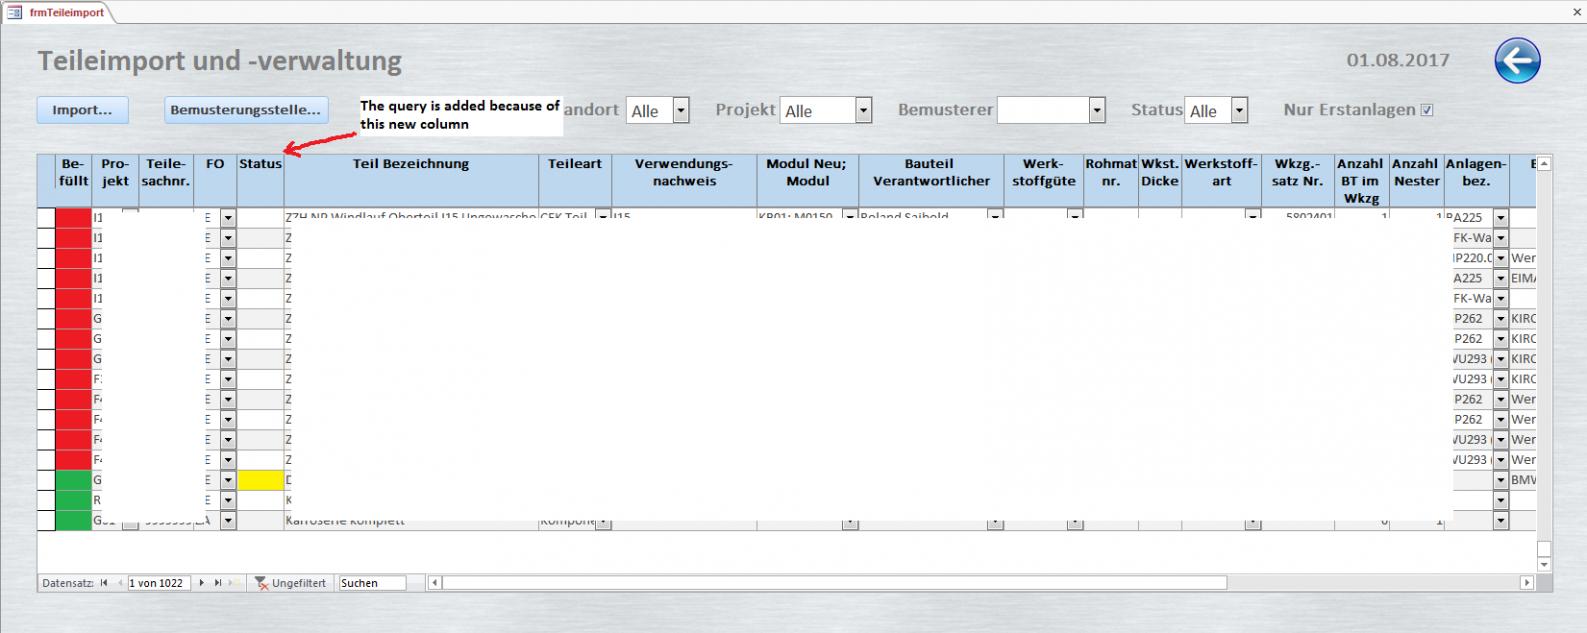Click the Anzahl Nester column header
The height and width of the screenshot is (633, 1587).
coord(1416,181)
